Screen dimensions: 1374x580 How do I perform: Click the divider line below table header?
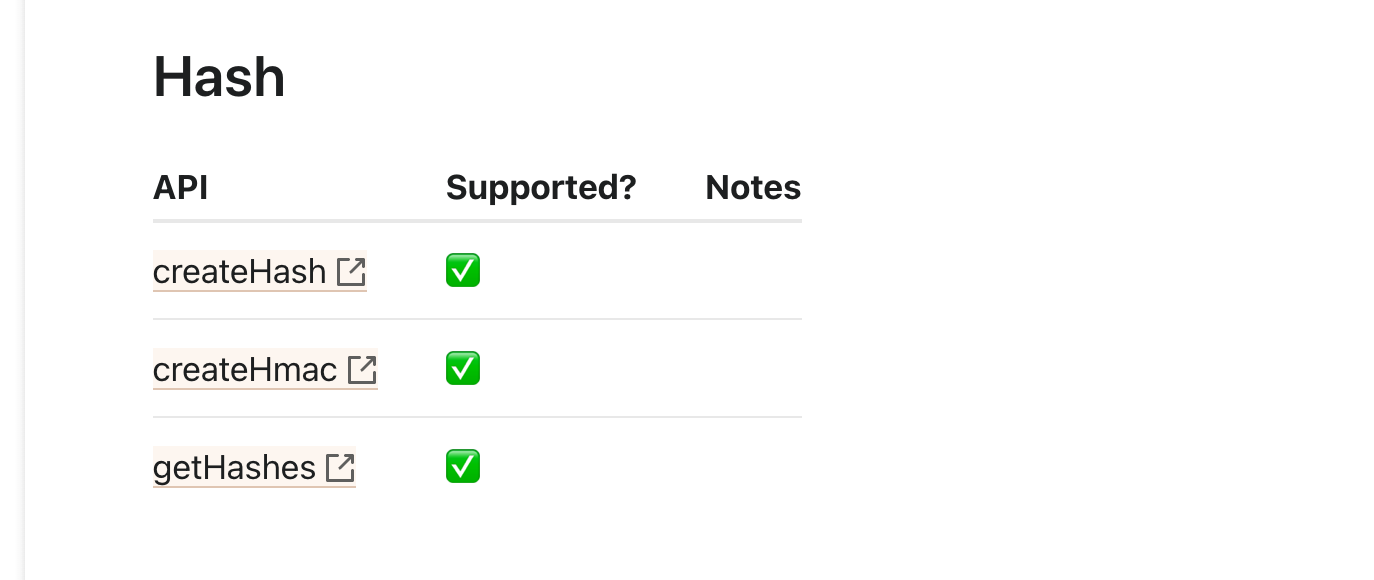[x=477, y=221]
